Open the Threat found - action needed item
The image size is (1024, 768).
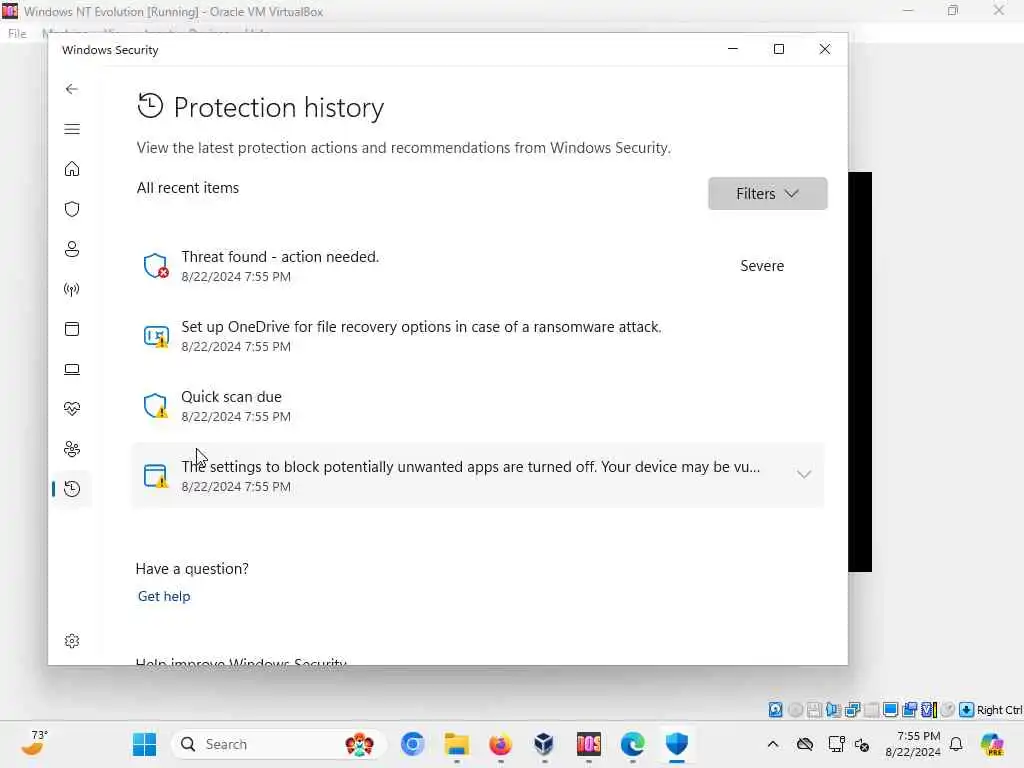[x=478, y=266]
